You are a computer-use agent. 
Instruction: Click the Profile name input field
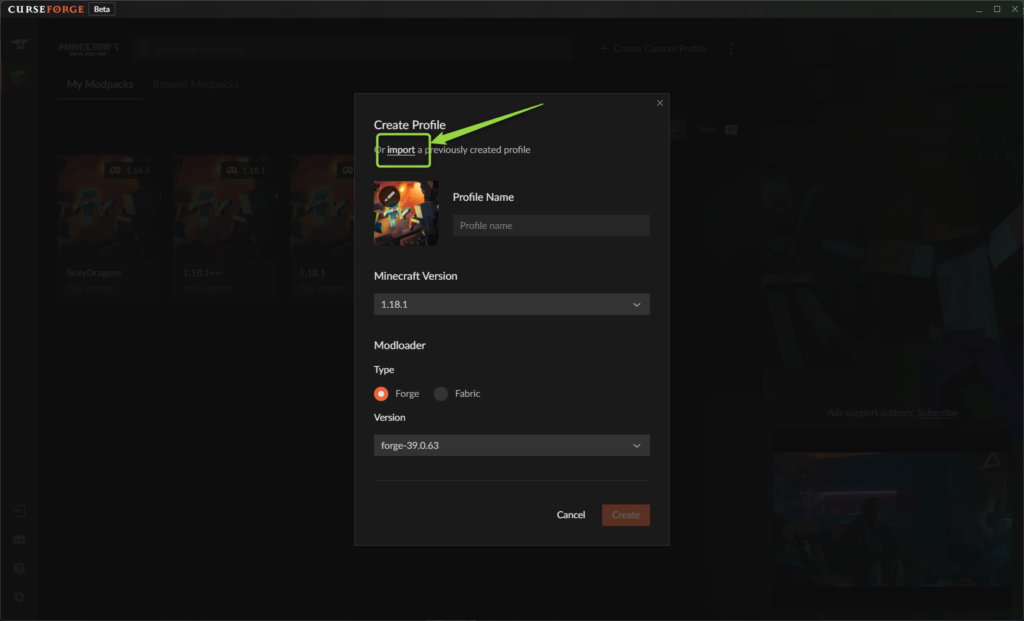point(551,225)
